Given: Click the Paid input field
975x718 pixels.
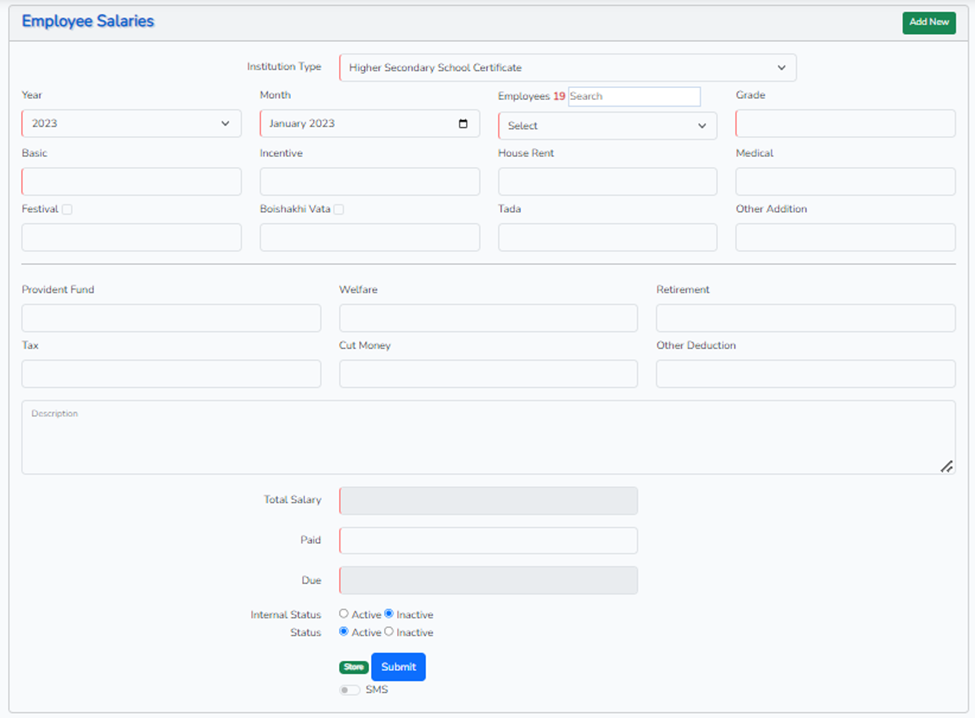Looking at the screenshot, I should tap(489, 540).
